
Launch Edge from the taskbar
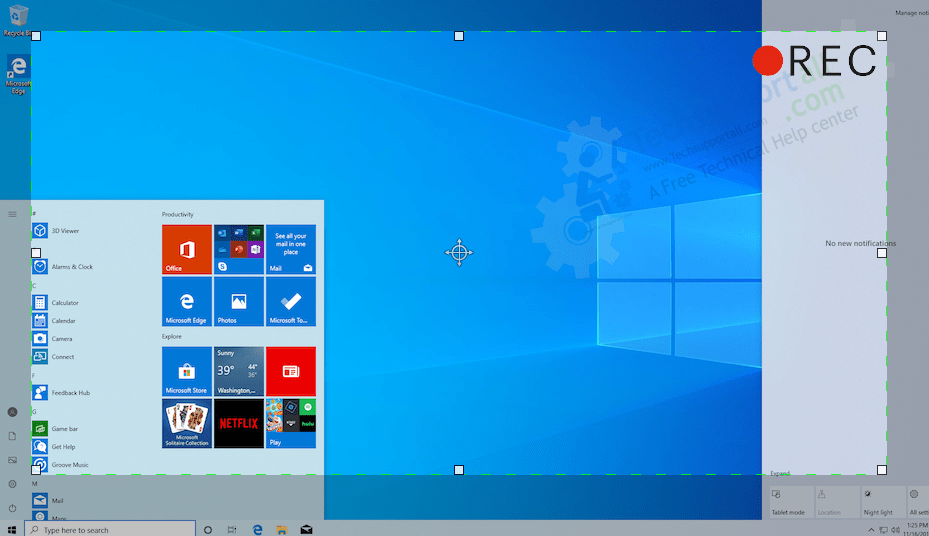coord(257,529)
